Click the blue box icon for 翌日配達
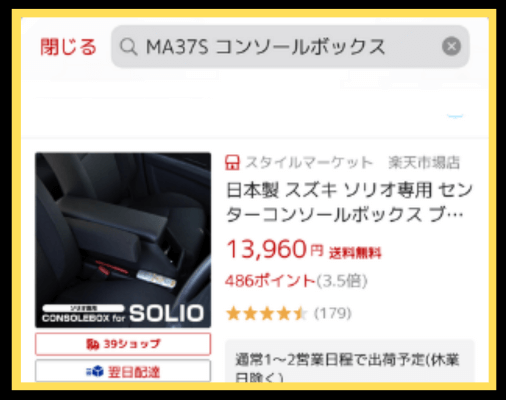The height and width of the screenshot is (400, 506). pyautogui.click(x=95, y=371)
